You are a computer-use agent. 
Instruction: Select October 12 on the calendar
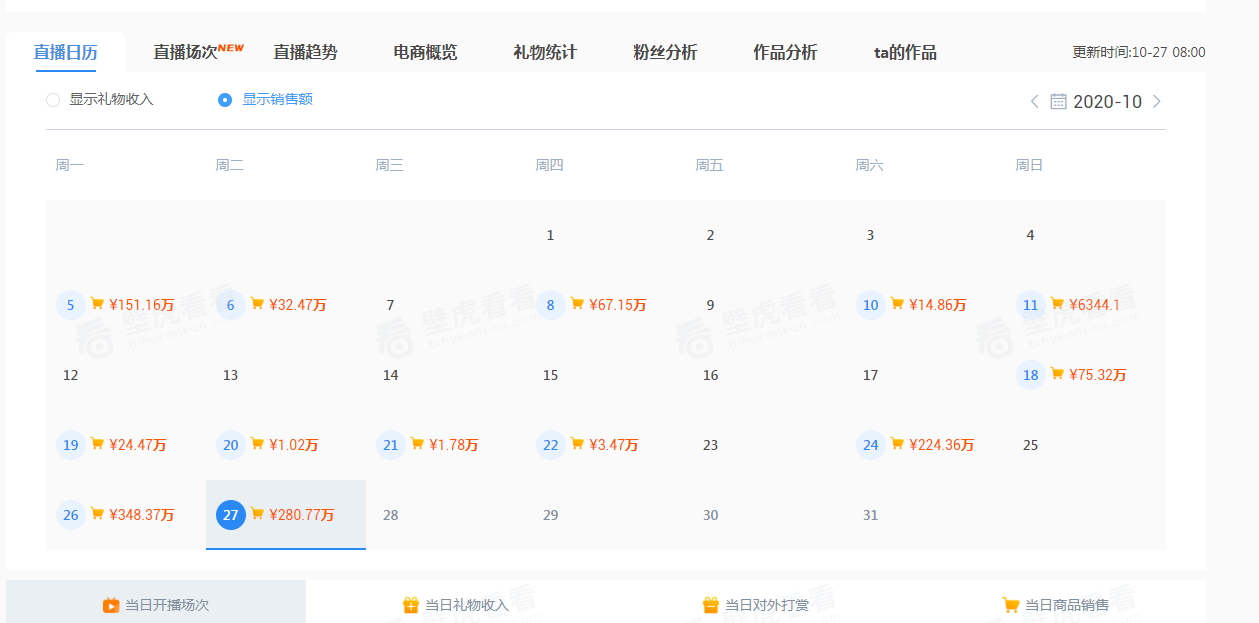pyautogui.click(x=70, y=374)
